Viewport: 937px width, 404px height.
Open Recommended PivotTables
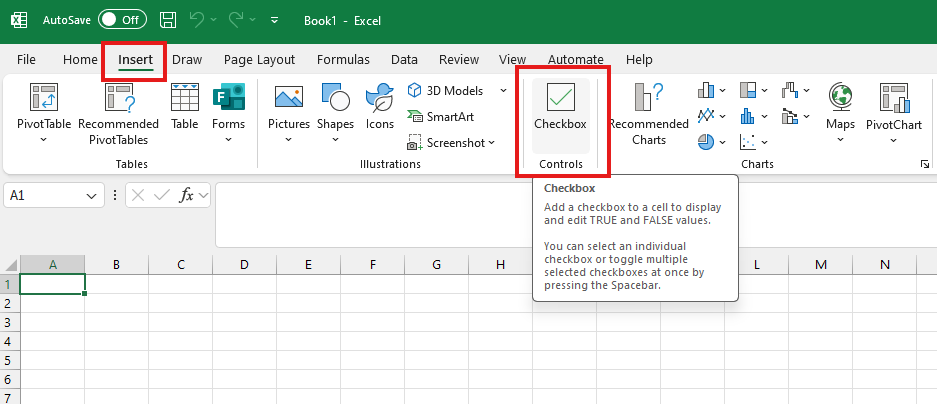point(119,98)
